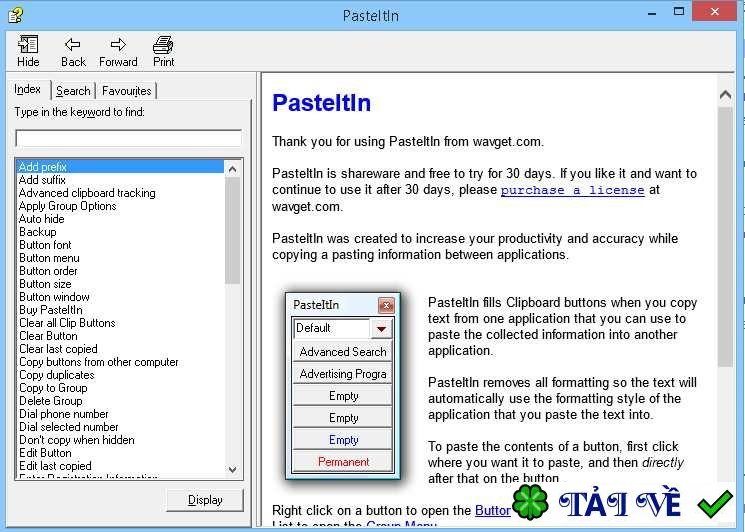Open the Favourites tab
The width and height of the screenshot is (745, 532).
(126, 91)
